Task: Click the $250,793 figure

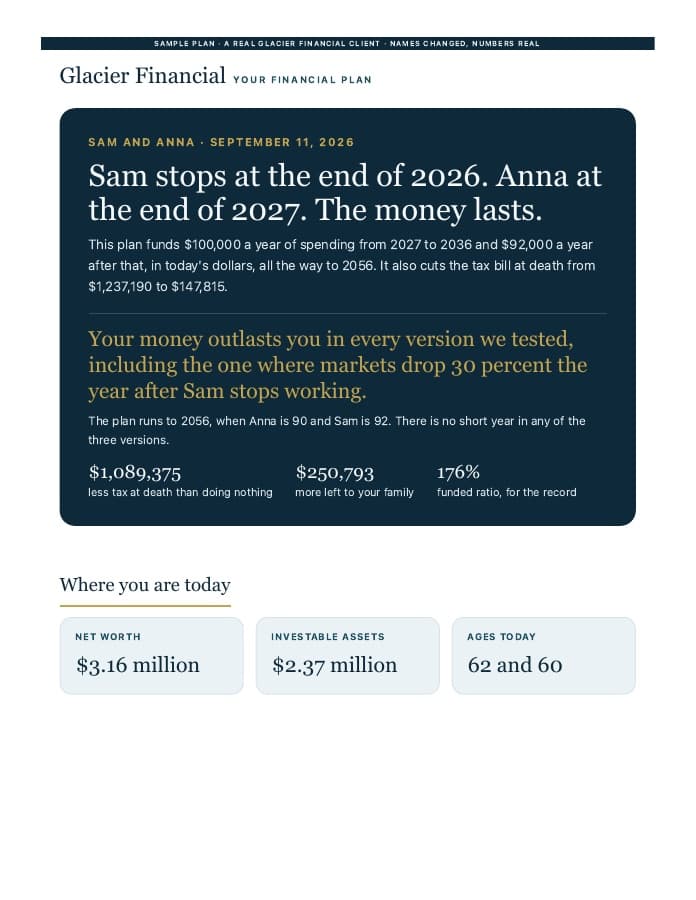Action: pos(335,473)
